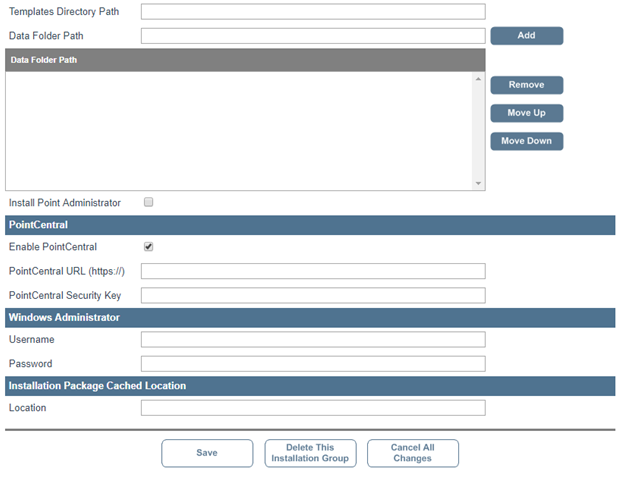The width and height of the screenshot is (623, 481).
Task: Click the Data Folder Path column header
Action: click(244, 60)
